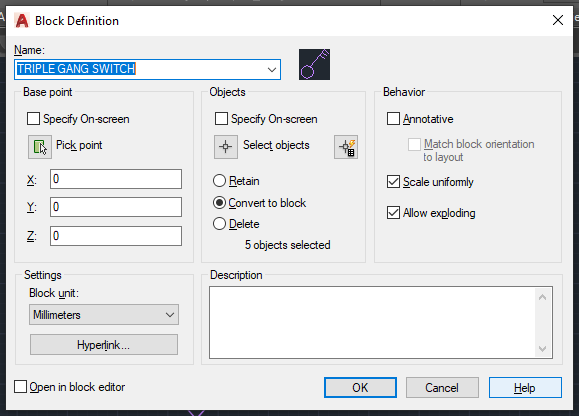Close the Block Definition dialog
This screenshot has height=416, width=579.
(558, 20)
